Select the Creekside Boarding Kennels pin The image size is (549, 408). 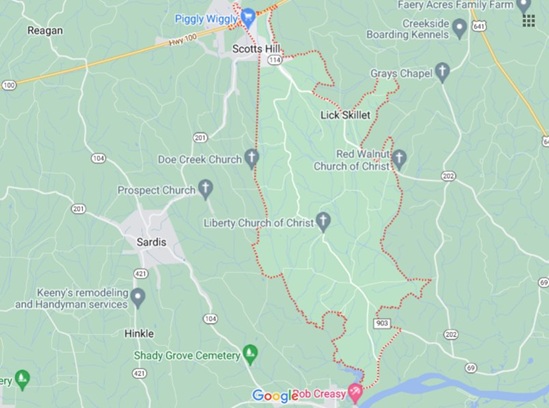(x=459, y=29)
